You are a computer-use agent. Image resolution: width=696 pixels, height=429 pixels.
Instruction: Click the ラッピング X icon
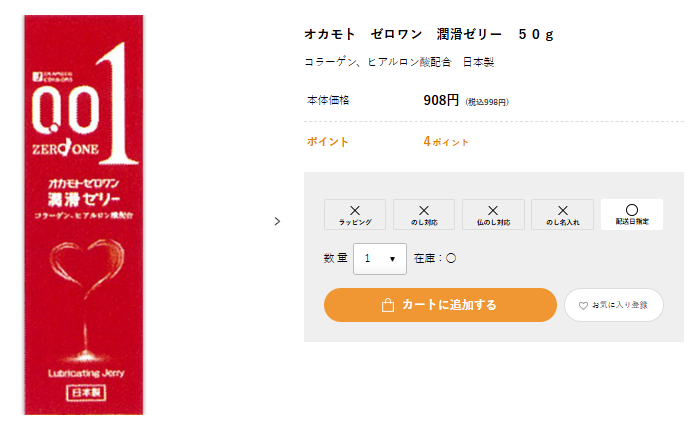(x=355, y=210)
